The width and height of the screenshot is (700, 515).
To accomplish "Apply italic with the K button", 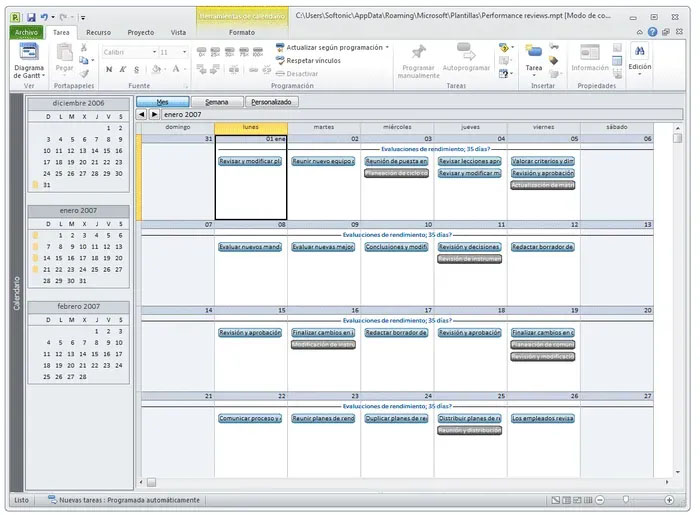I will tap(123, 69).
